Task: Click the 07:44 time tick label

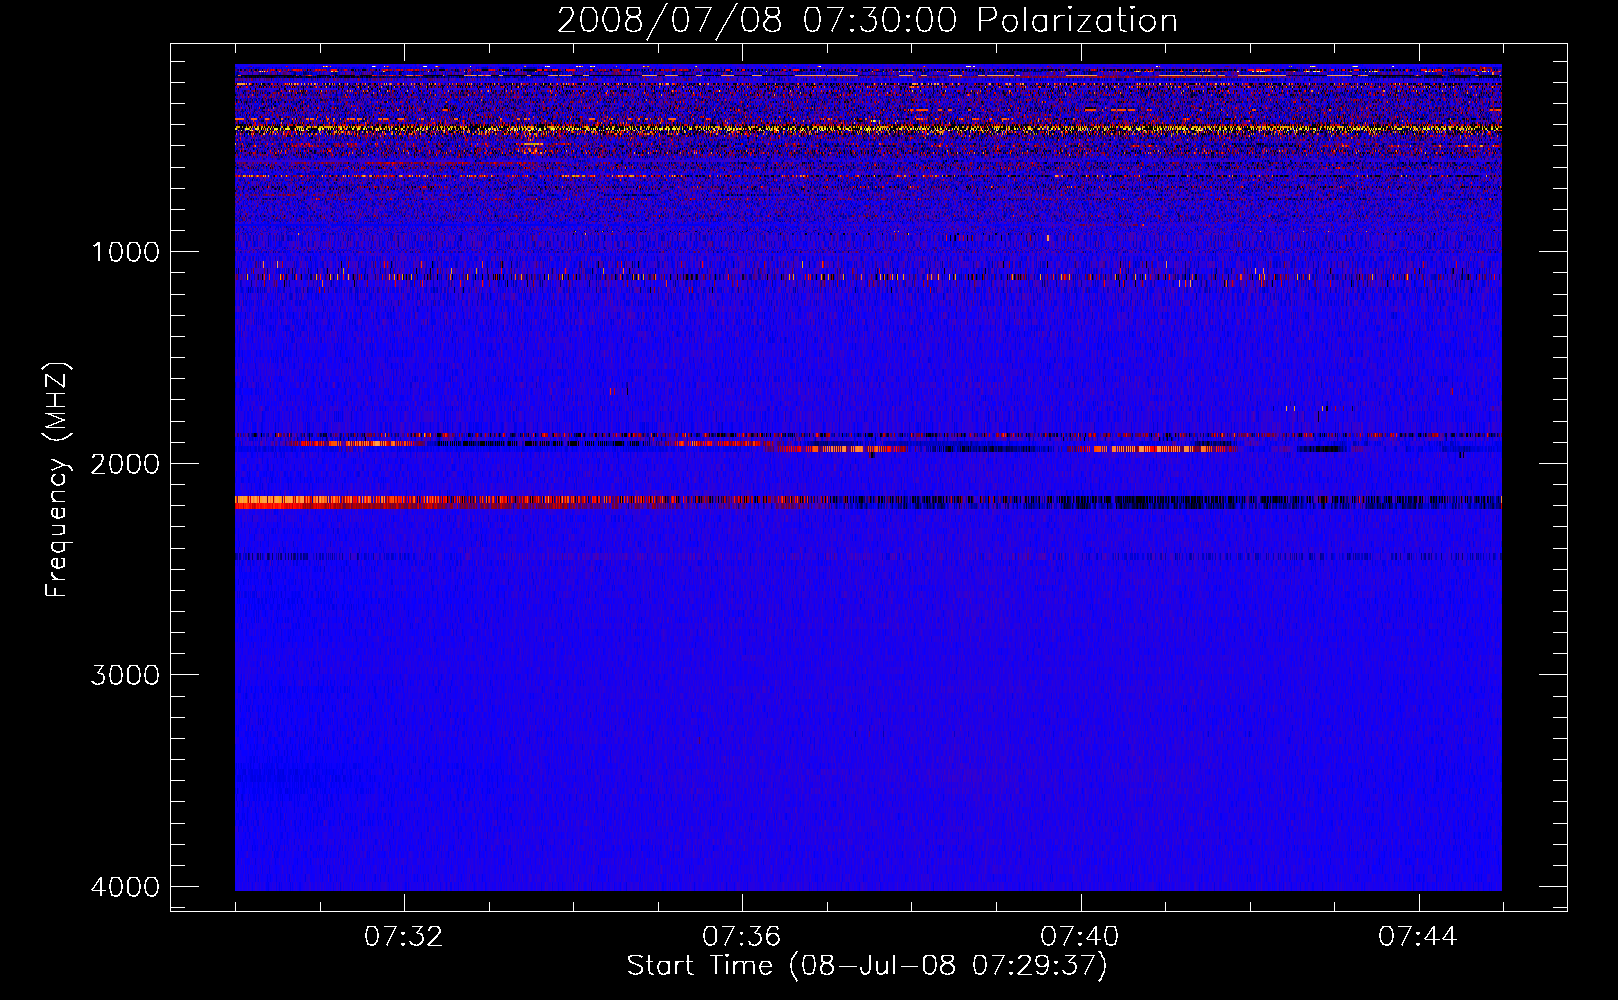Action: pyautogui.click(x=1418, y=937)
